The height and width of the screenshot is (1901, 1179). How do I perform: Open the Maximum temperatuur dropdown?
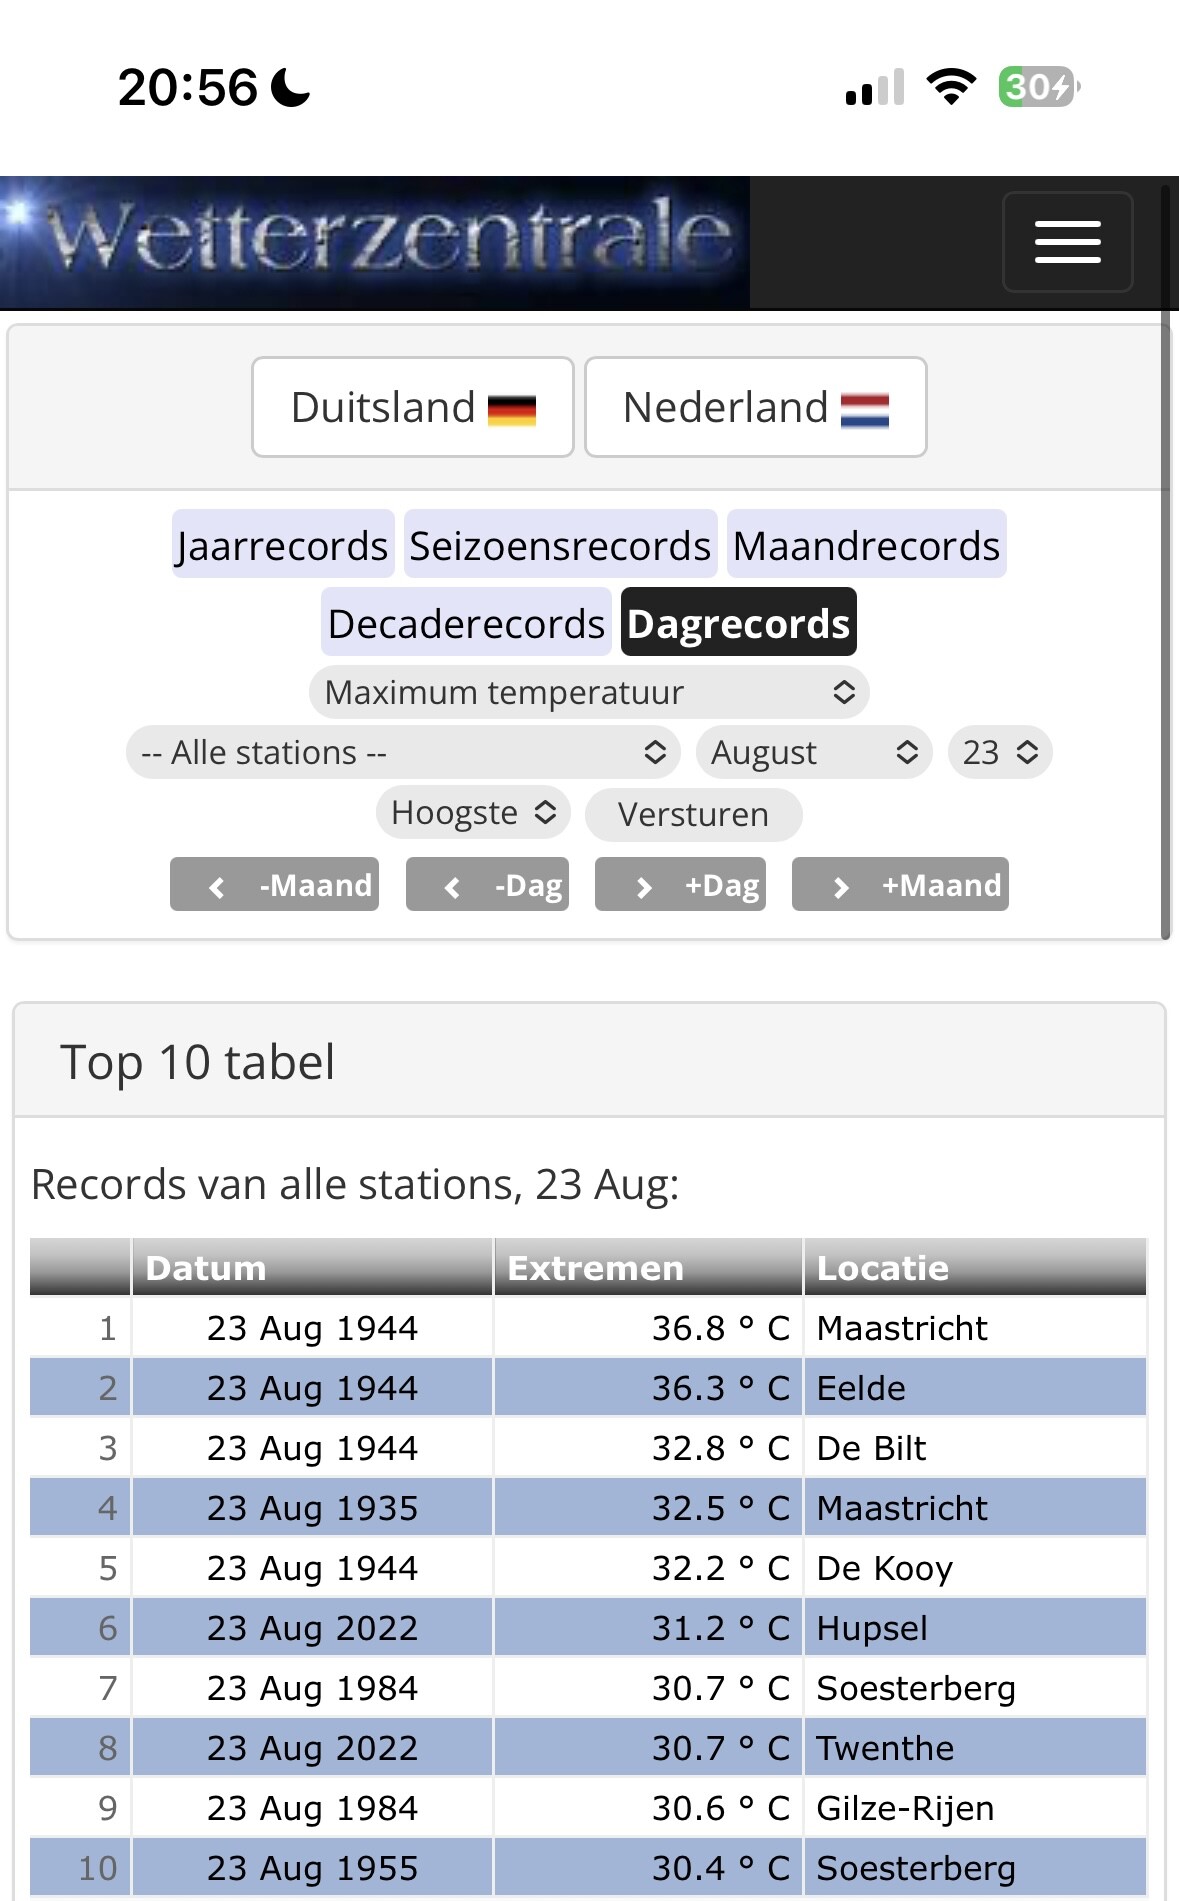tap(588, 692)
